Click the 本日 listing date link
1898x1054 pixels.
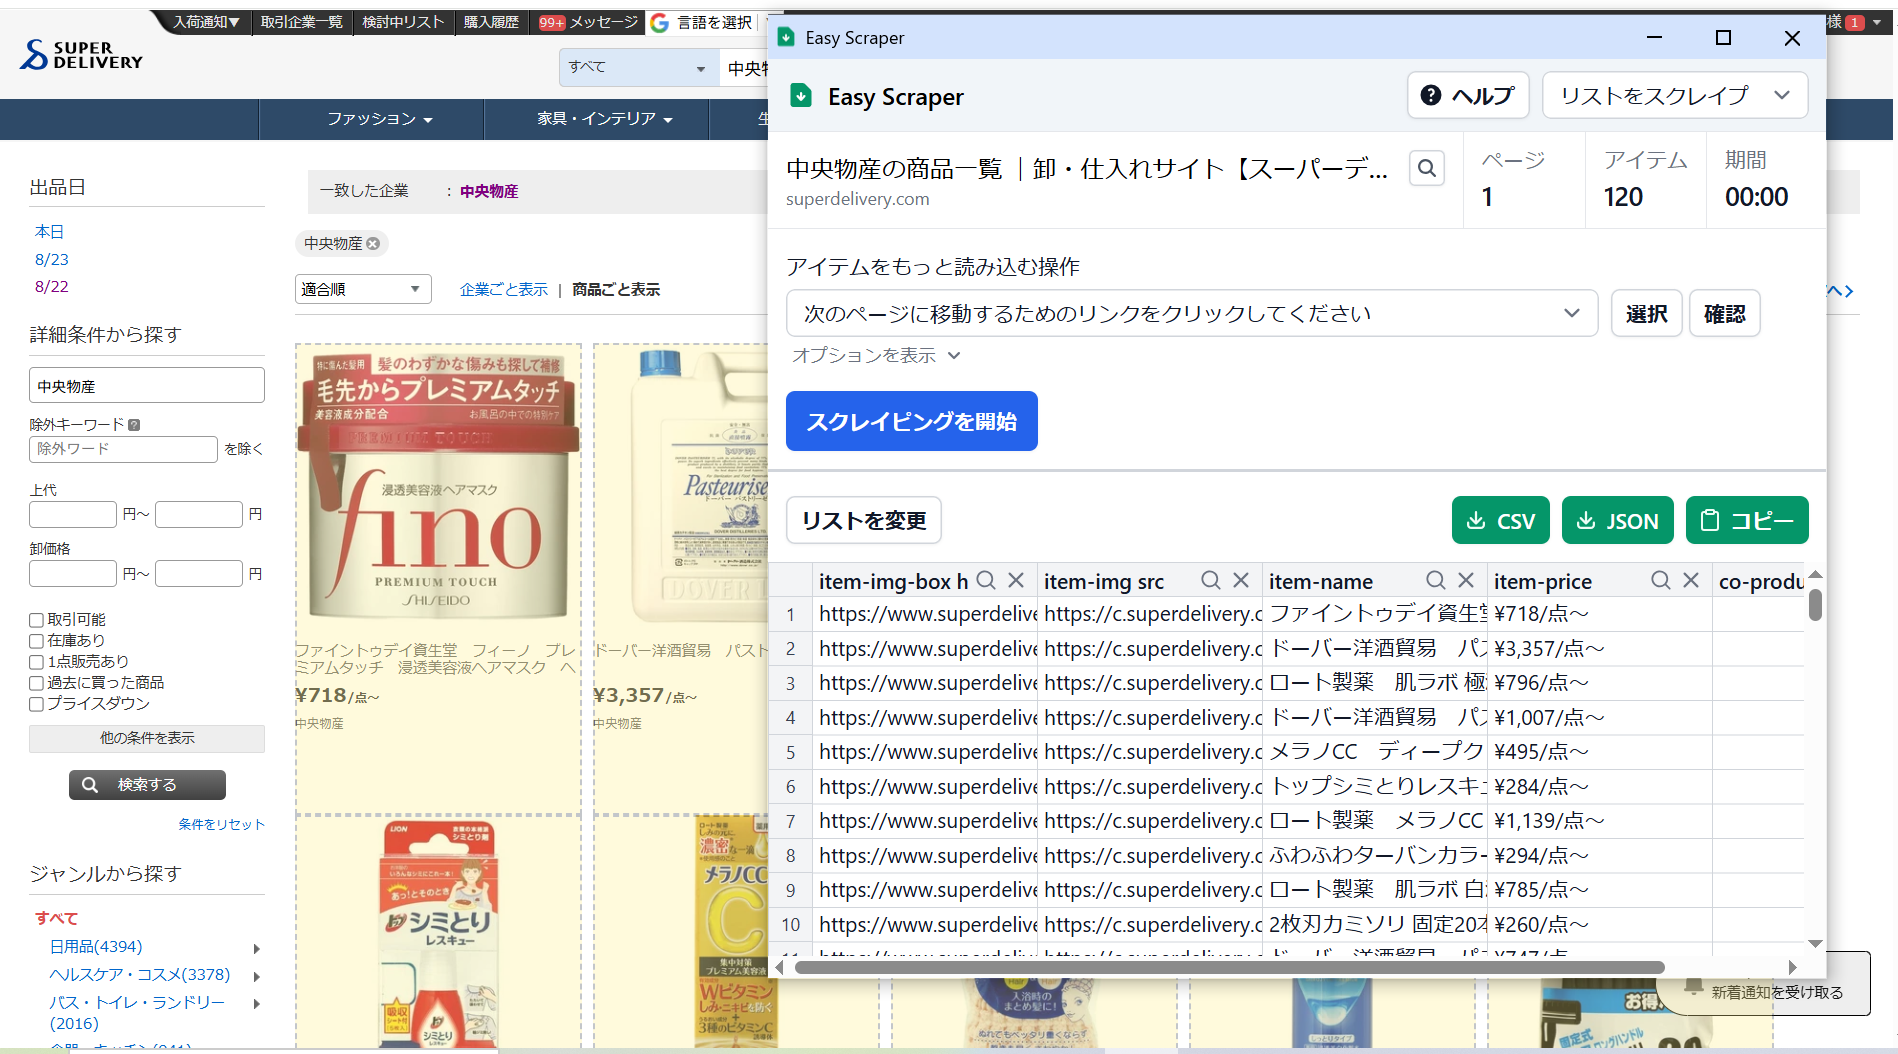pos(49,231)
